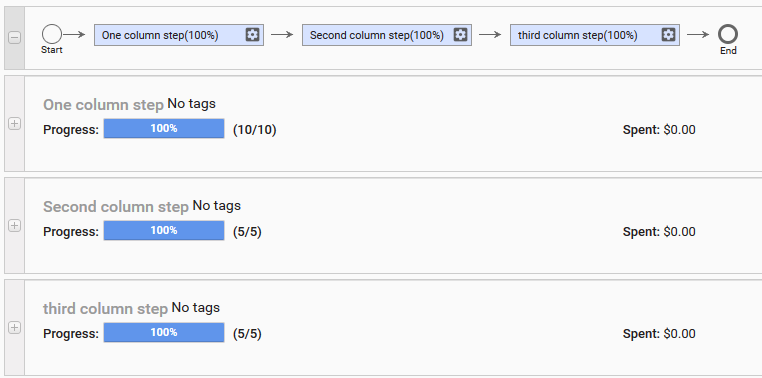This screenshot has height=378, width=762.
Task: Open gear settings for Second column step
Action: coord(460,35)
